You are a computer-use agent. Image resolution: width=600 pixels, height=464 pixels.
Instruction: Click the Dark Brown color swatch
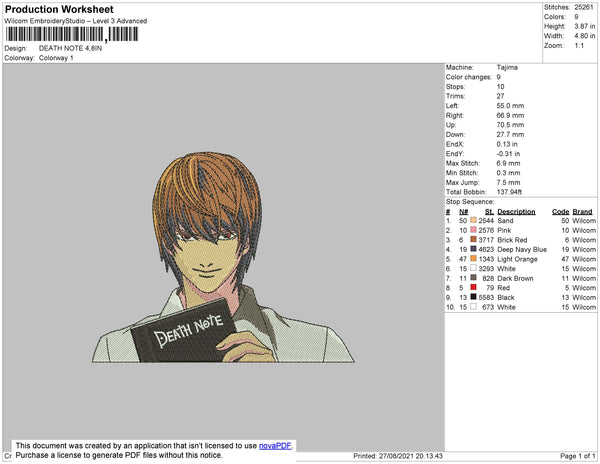[473, 278]
